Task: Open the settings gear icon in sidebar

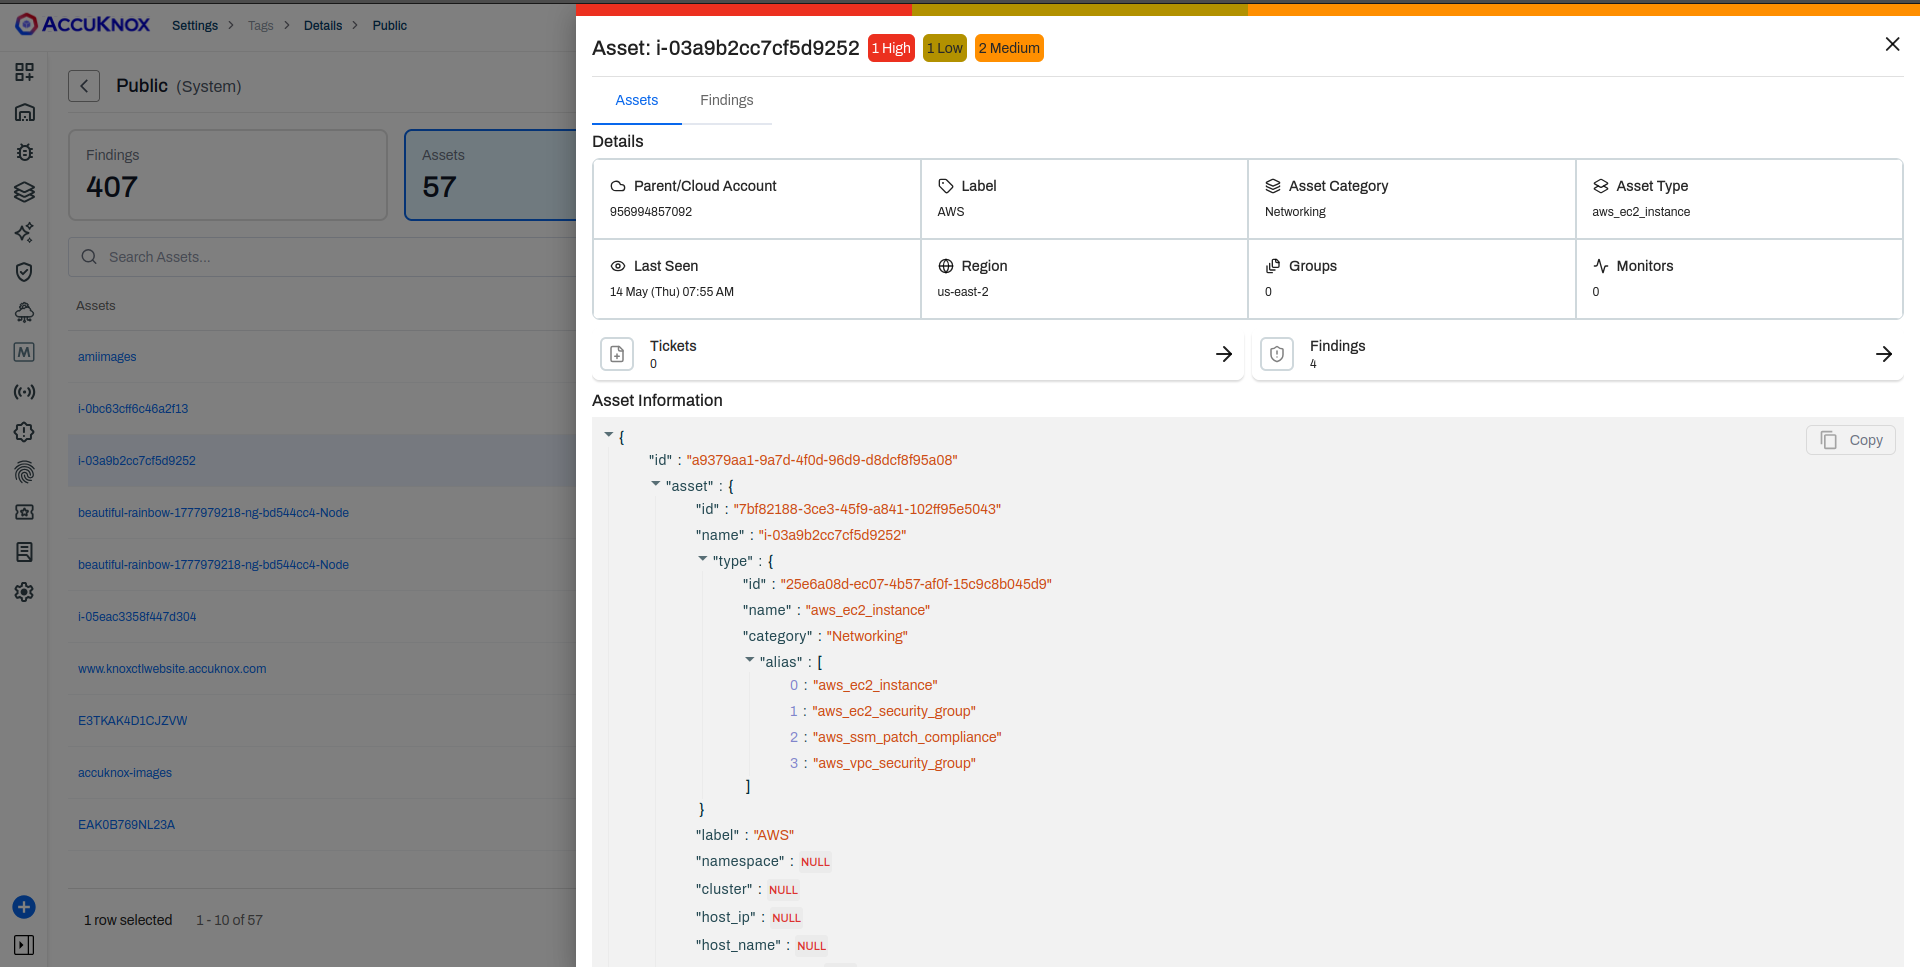Action: click(x=25, y=592)
